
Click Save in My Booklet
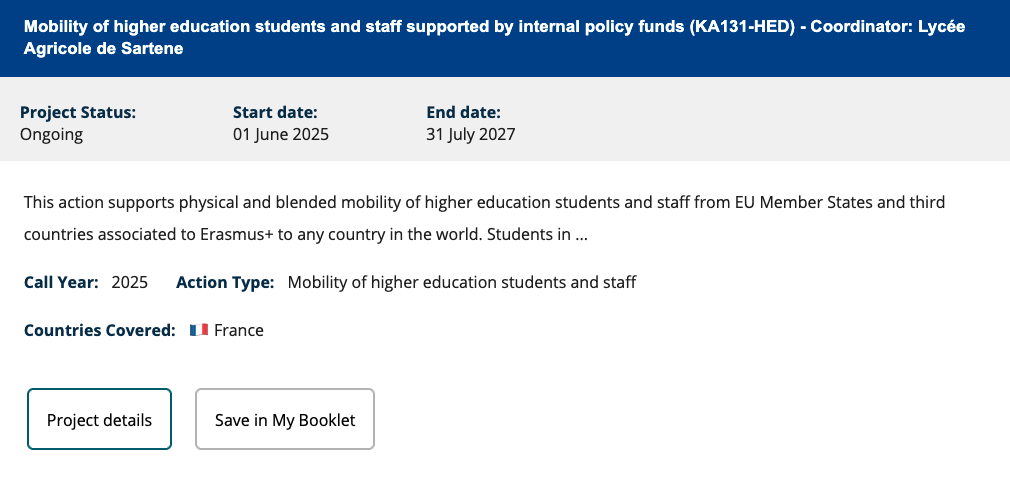pyautogui.click(x=285, y=419)
